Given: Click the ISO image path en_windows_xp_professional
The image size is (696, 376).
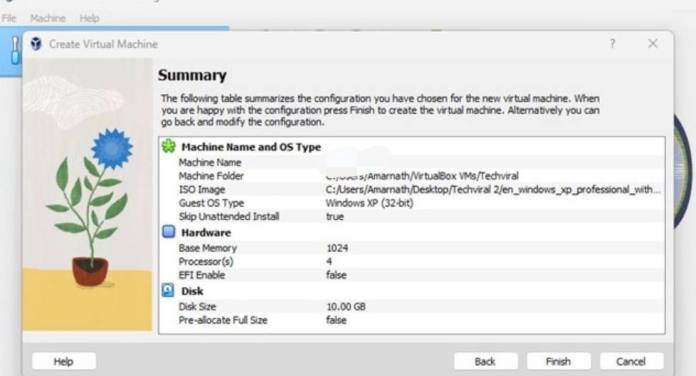Looking at the screenshot, I should 493,190.
